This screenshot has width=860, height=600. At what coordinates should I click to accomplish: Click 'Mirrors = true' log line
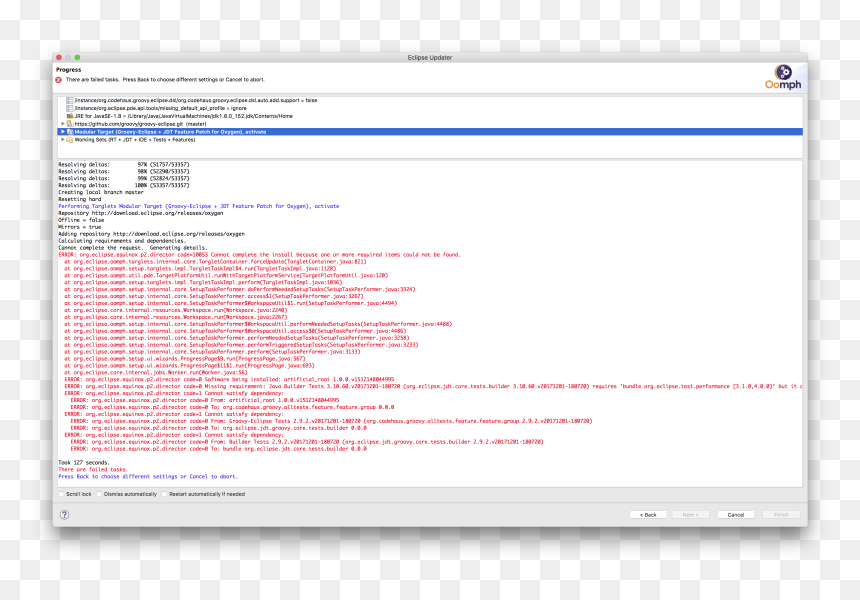[80, 227]
